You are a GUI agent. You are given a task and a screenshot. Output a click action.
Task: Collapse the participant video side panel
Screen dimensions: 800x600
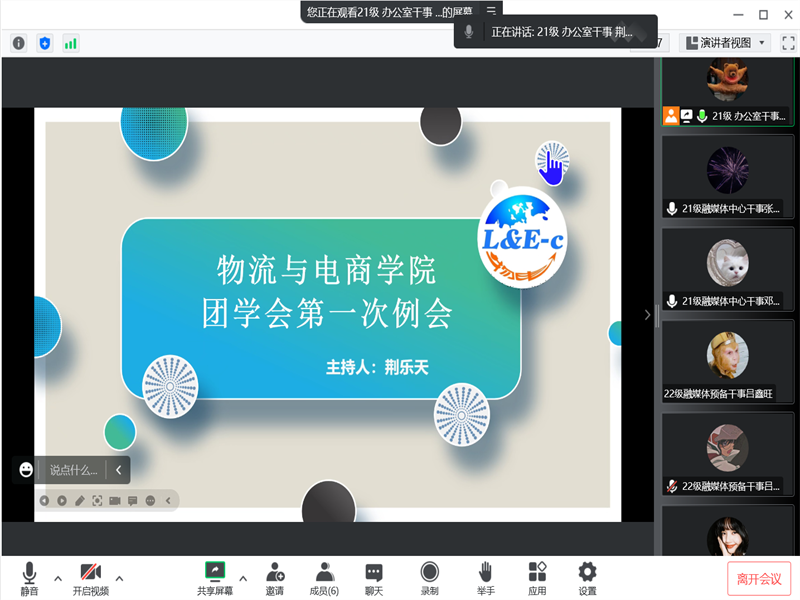click(x=647, y=314)
